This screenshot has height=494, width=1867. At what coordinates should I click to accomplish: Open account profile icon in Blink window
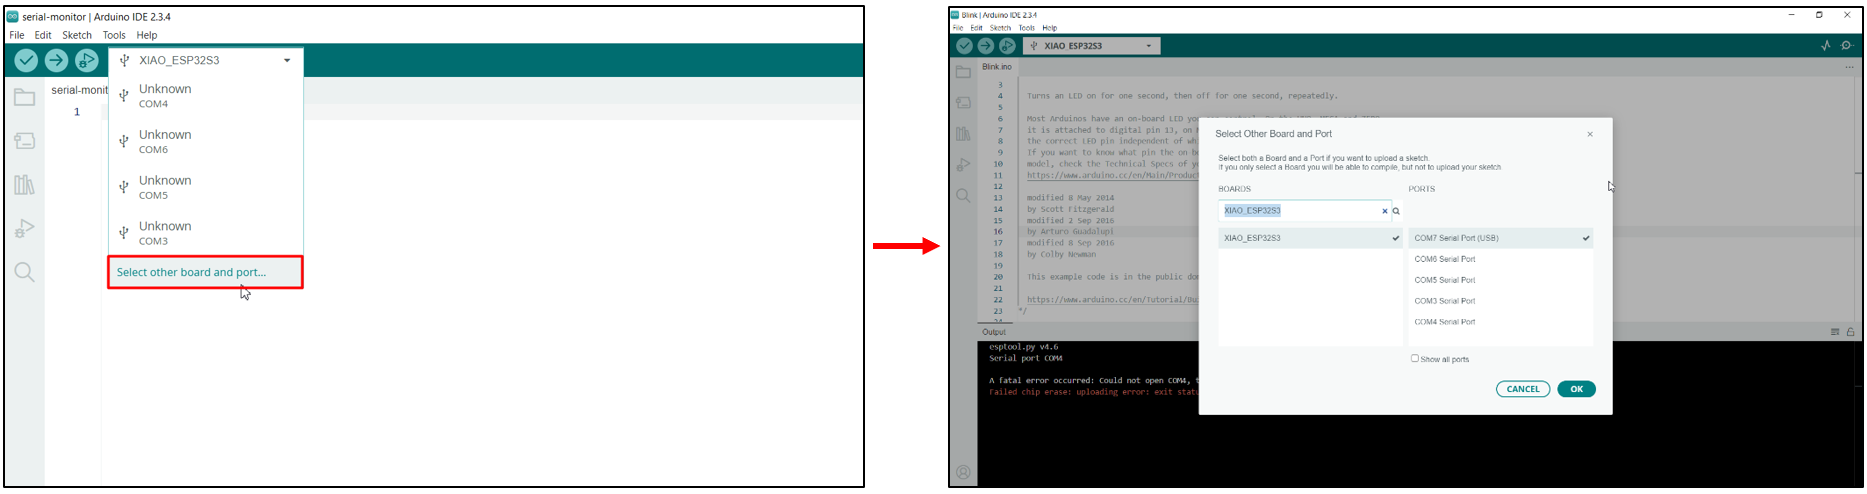pyautogui.click(x=963, y=473)
